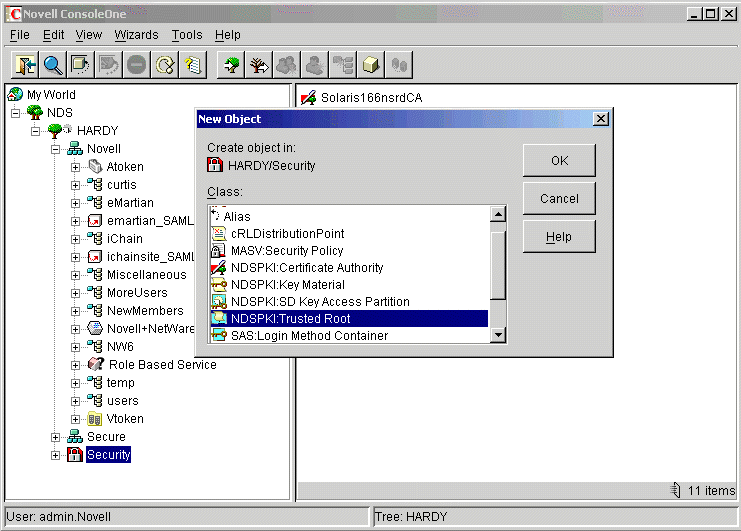Confirm with the OK button

559,161
